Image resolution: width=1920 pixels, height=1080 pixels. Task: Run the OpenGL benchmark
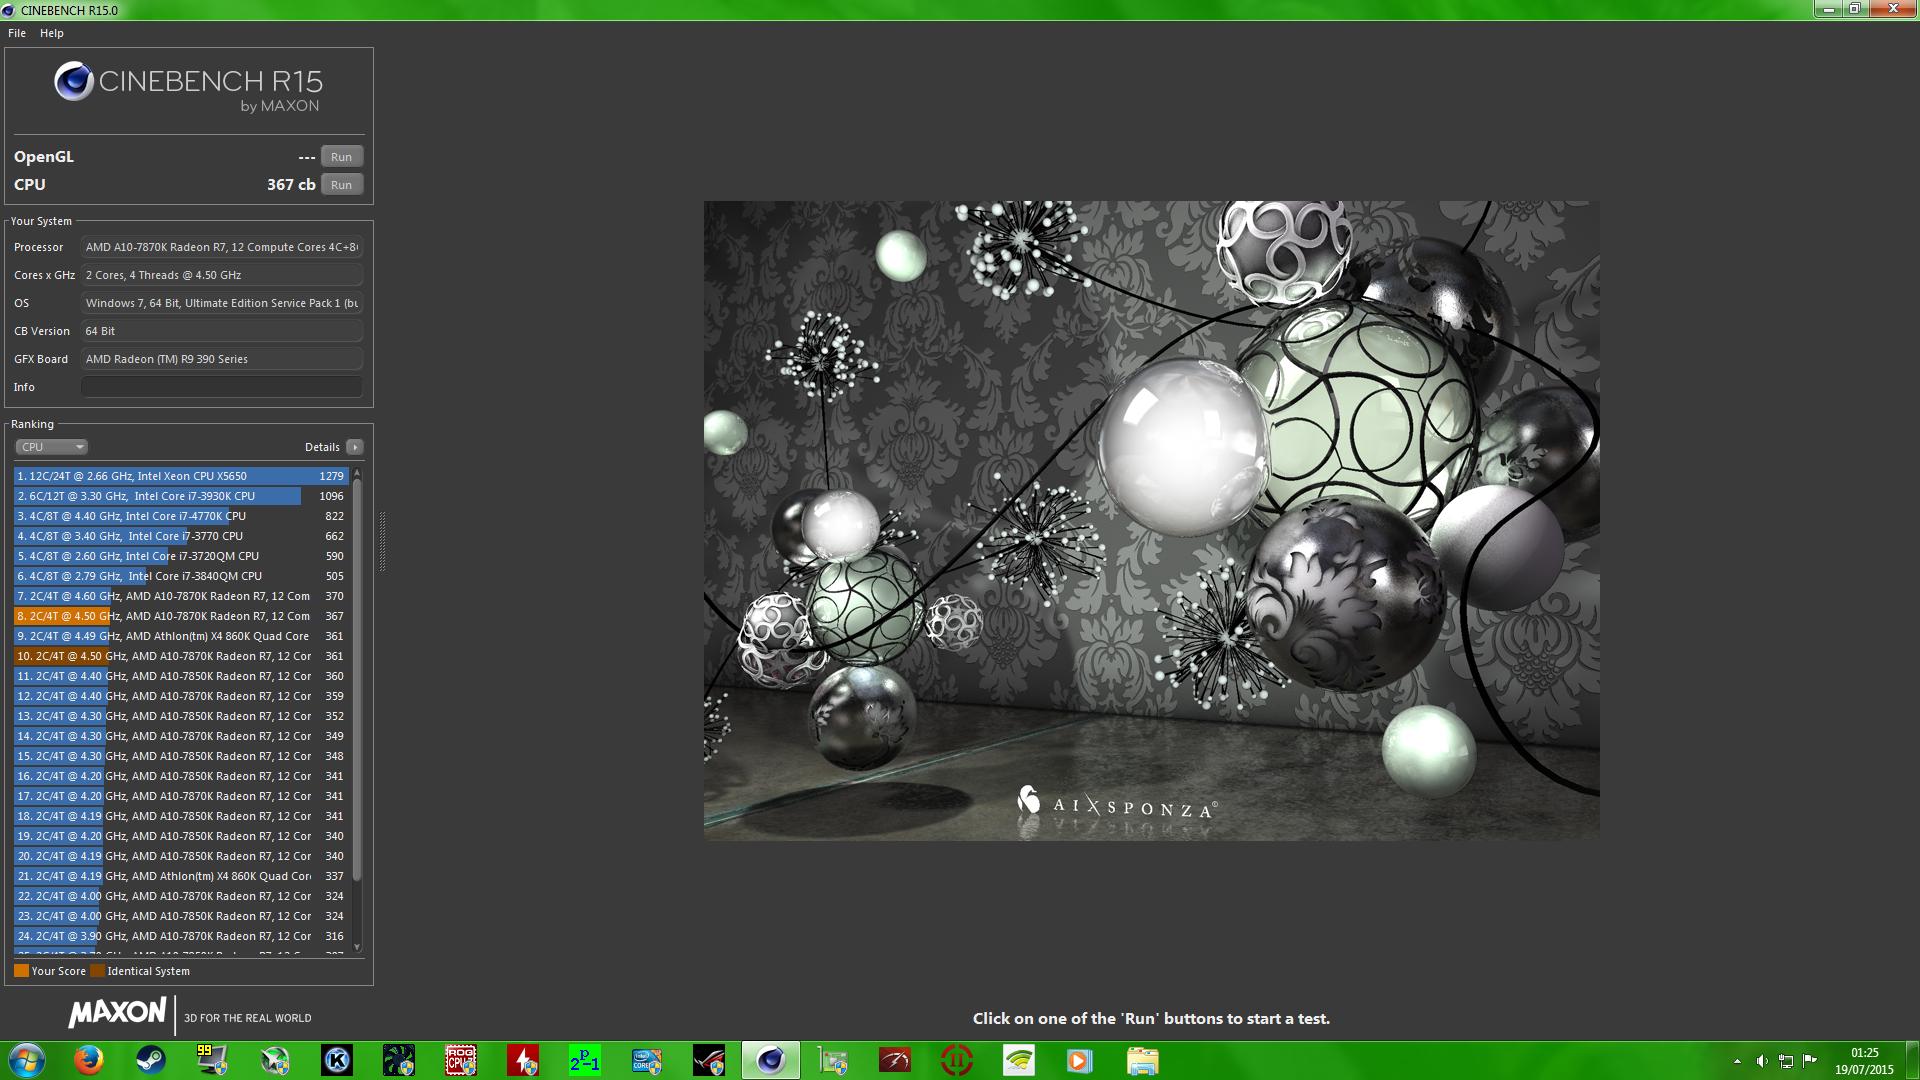tap(341, 157)
